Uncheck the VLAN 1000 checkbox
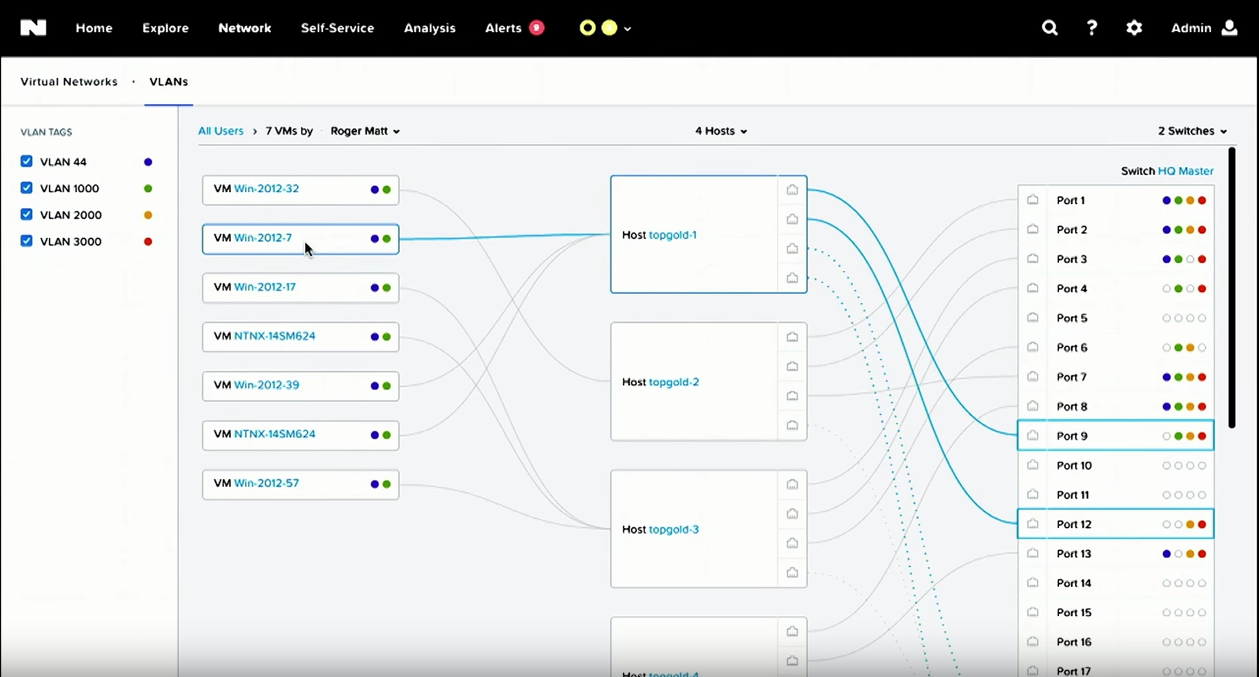This screenshot has height=677, width=1259. 27,188
